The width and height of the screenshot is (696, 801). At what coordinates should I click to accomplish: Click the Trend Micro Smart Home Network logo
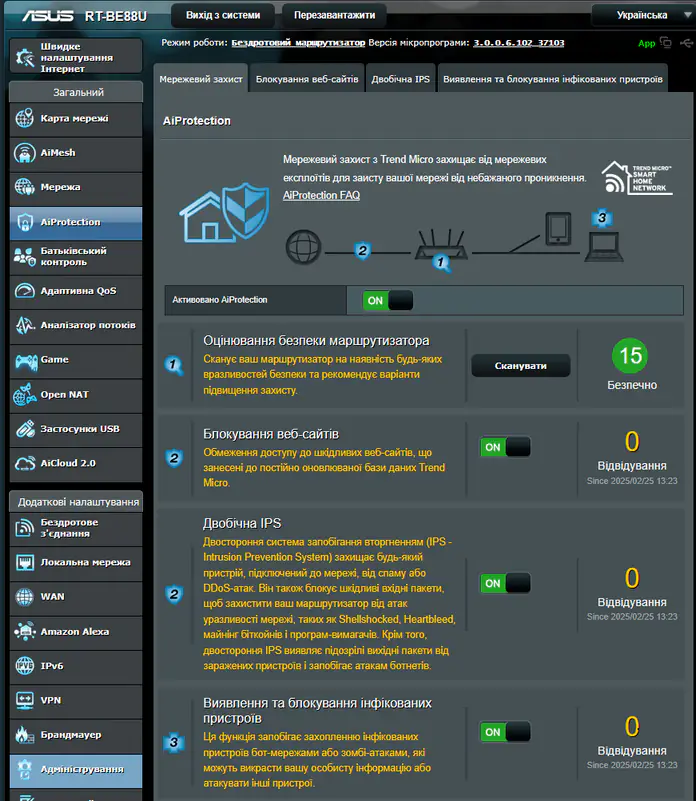637,178
